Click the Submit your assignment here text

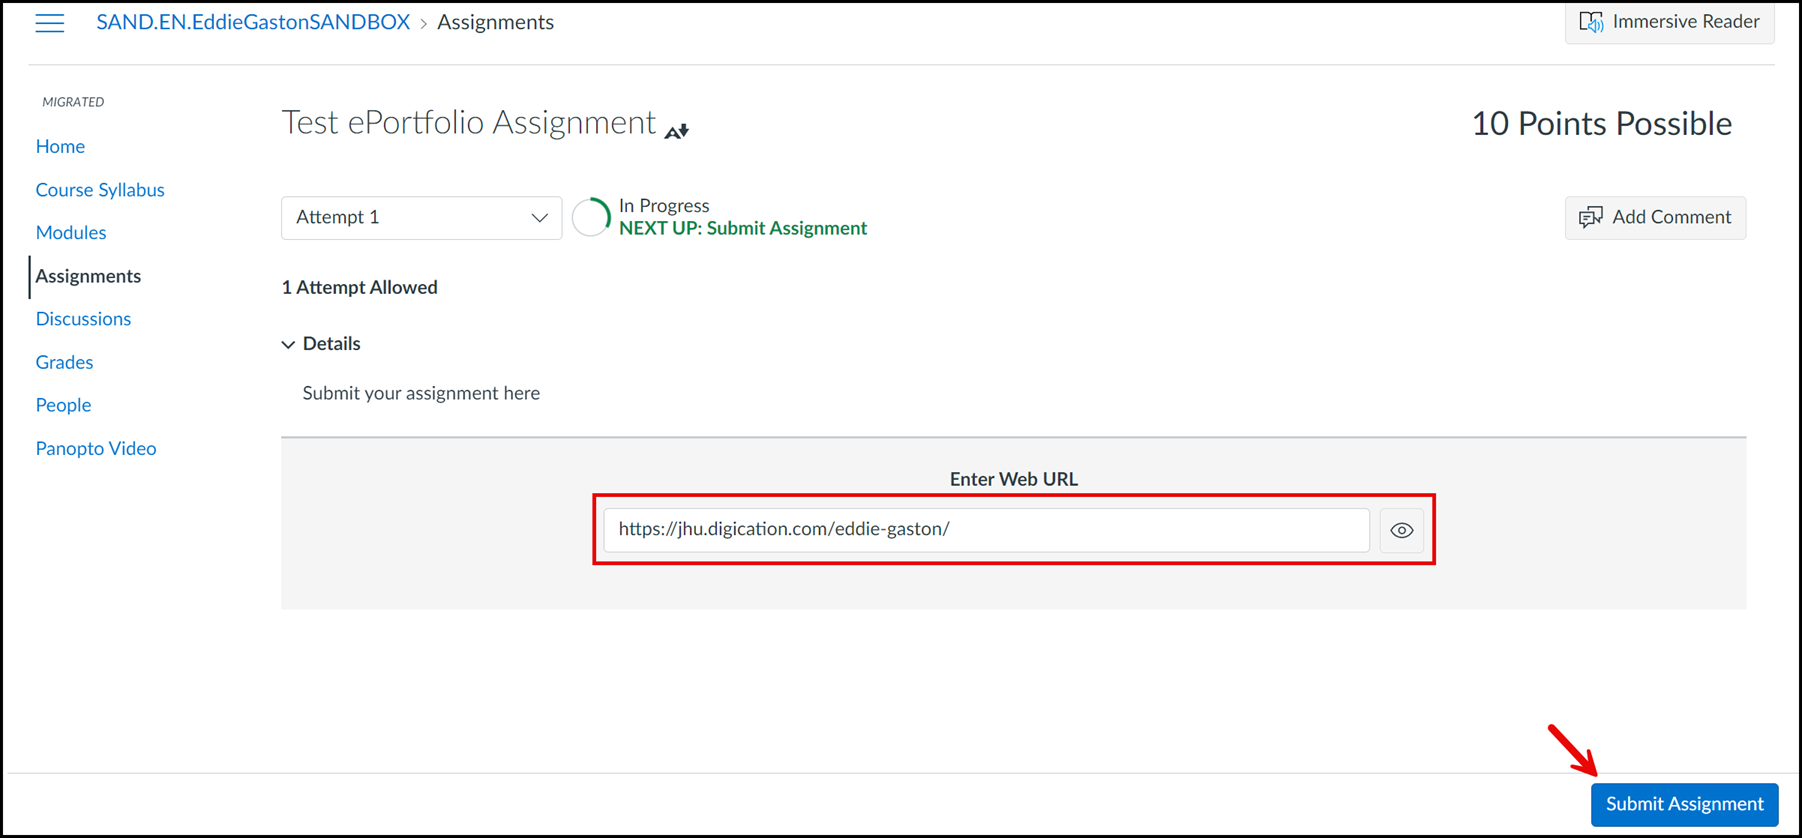(x=421, y=393)
